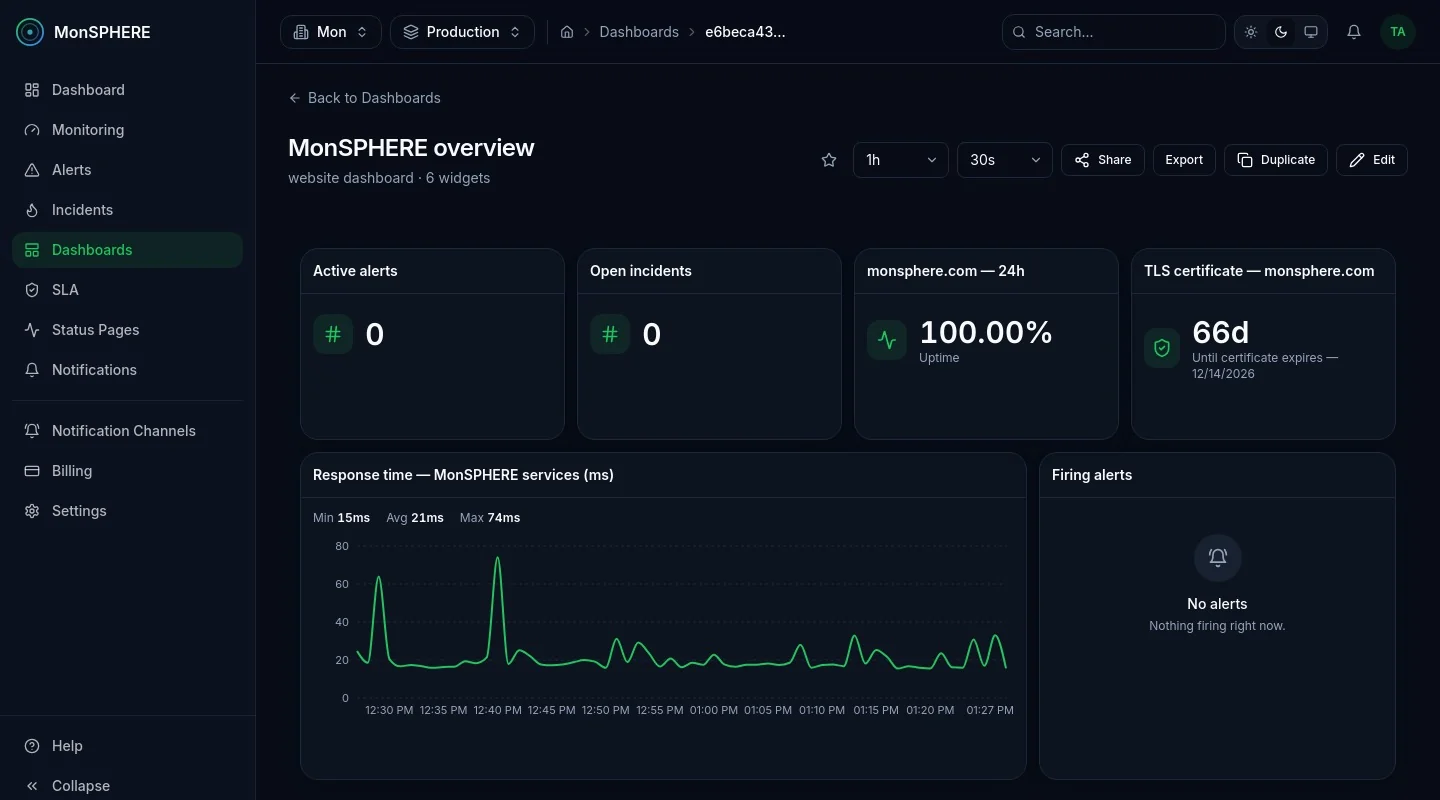Open the Production environment dropdown
Viewport: 1440px width, 800px height.
pyautogui.click(x=462, y=32)
